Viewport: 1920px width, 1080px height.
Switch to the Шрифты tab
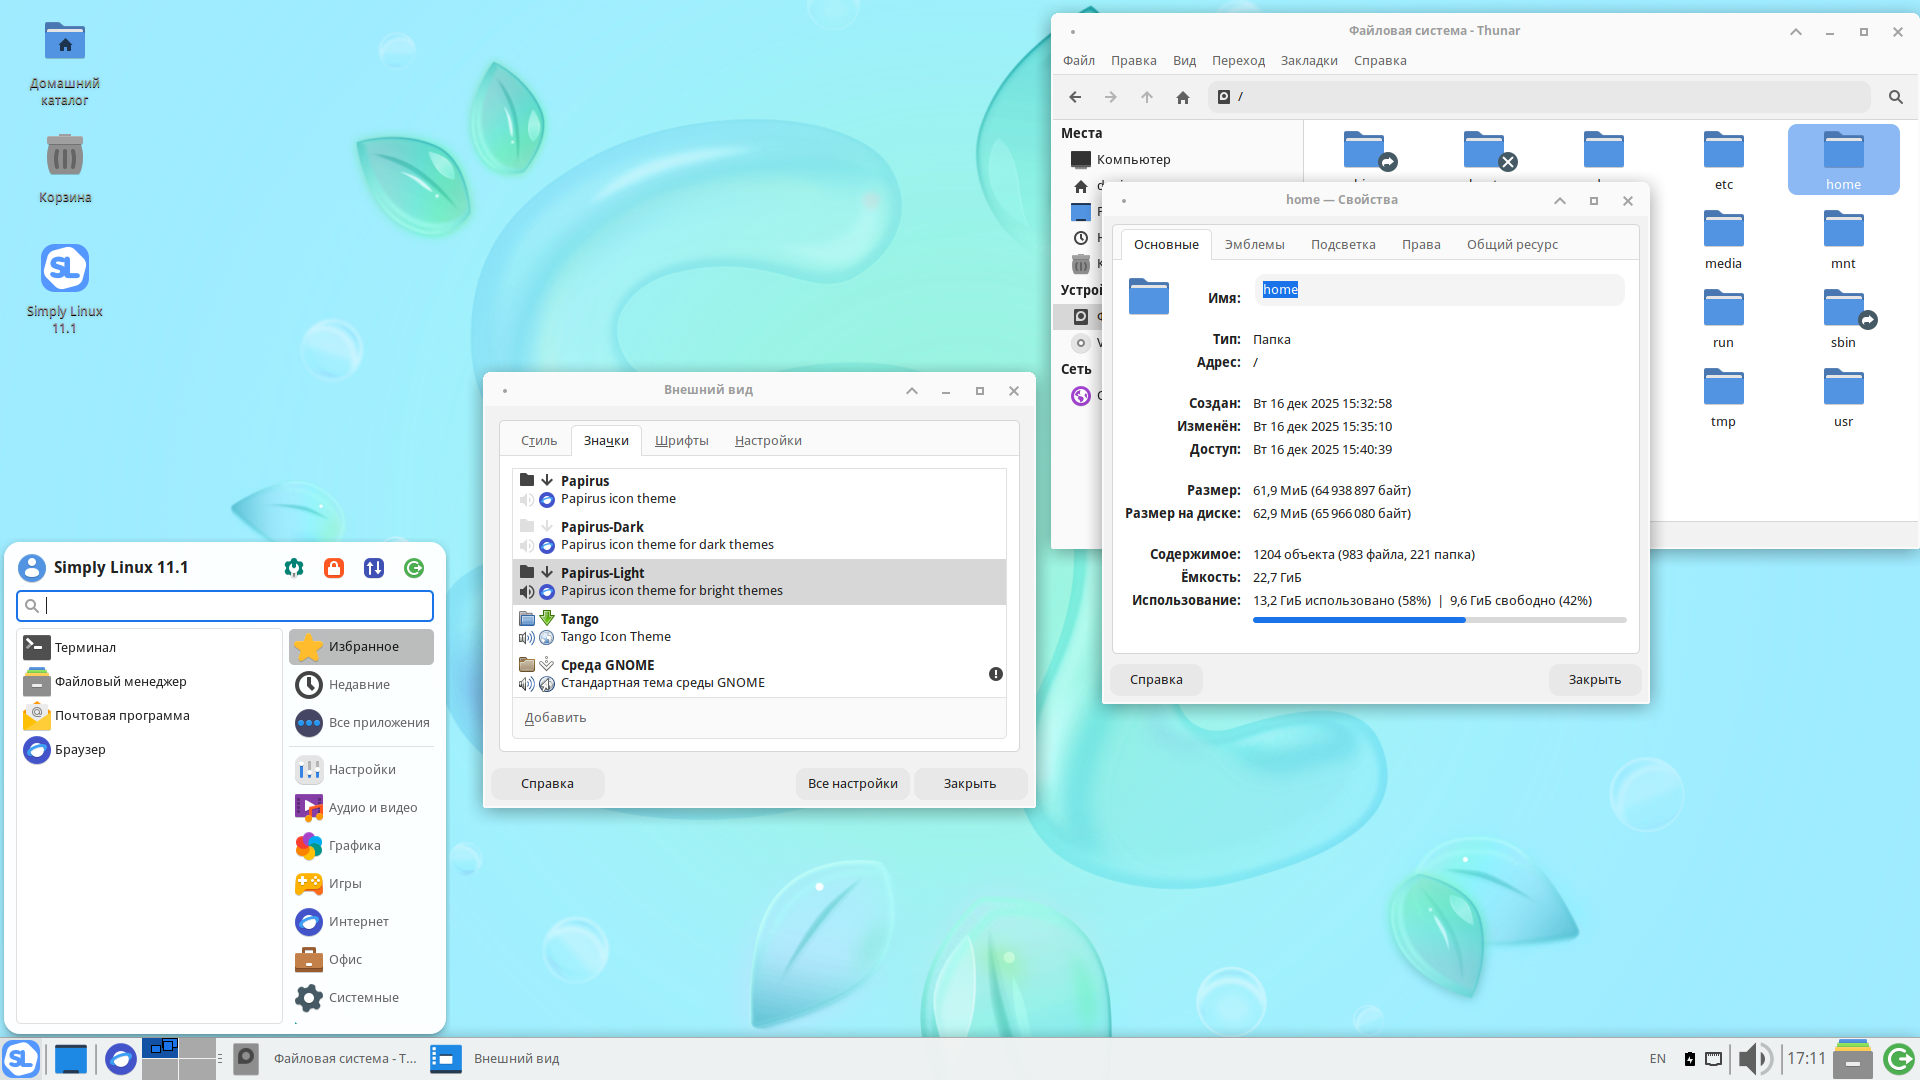click(x=681, y=440)
